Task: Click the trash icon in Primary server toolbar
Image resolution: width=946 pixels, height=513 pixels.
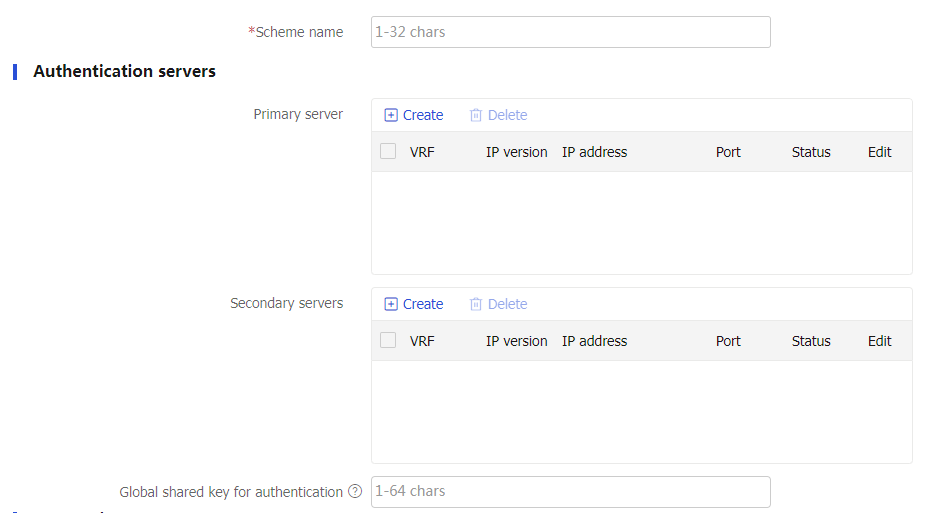Action: [x=476, y=115]
